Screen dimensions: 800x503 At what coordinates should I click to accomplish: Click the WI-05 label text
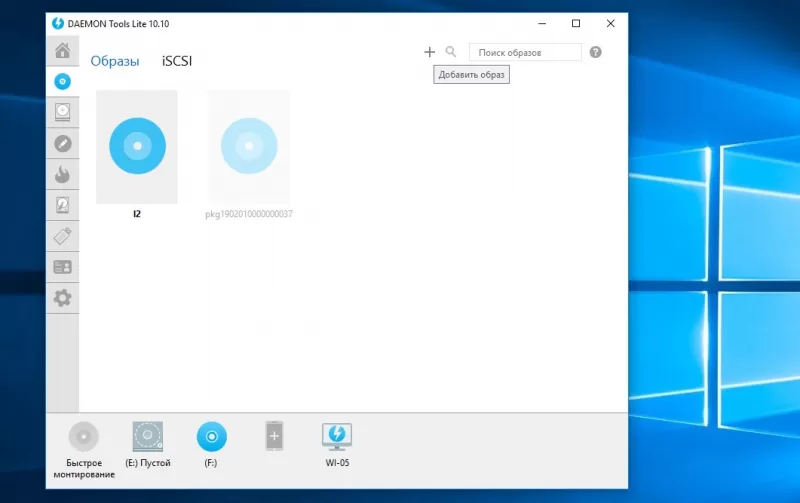click(x=337, y=463)
